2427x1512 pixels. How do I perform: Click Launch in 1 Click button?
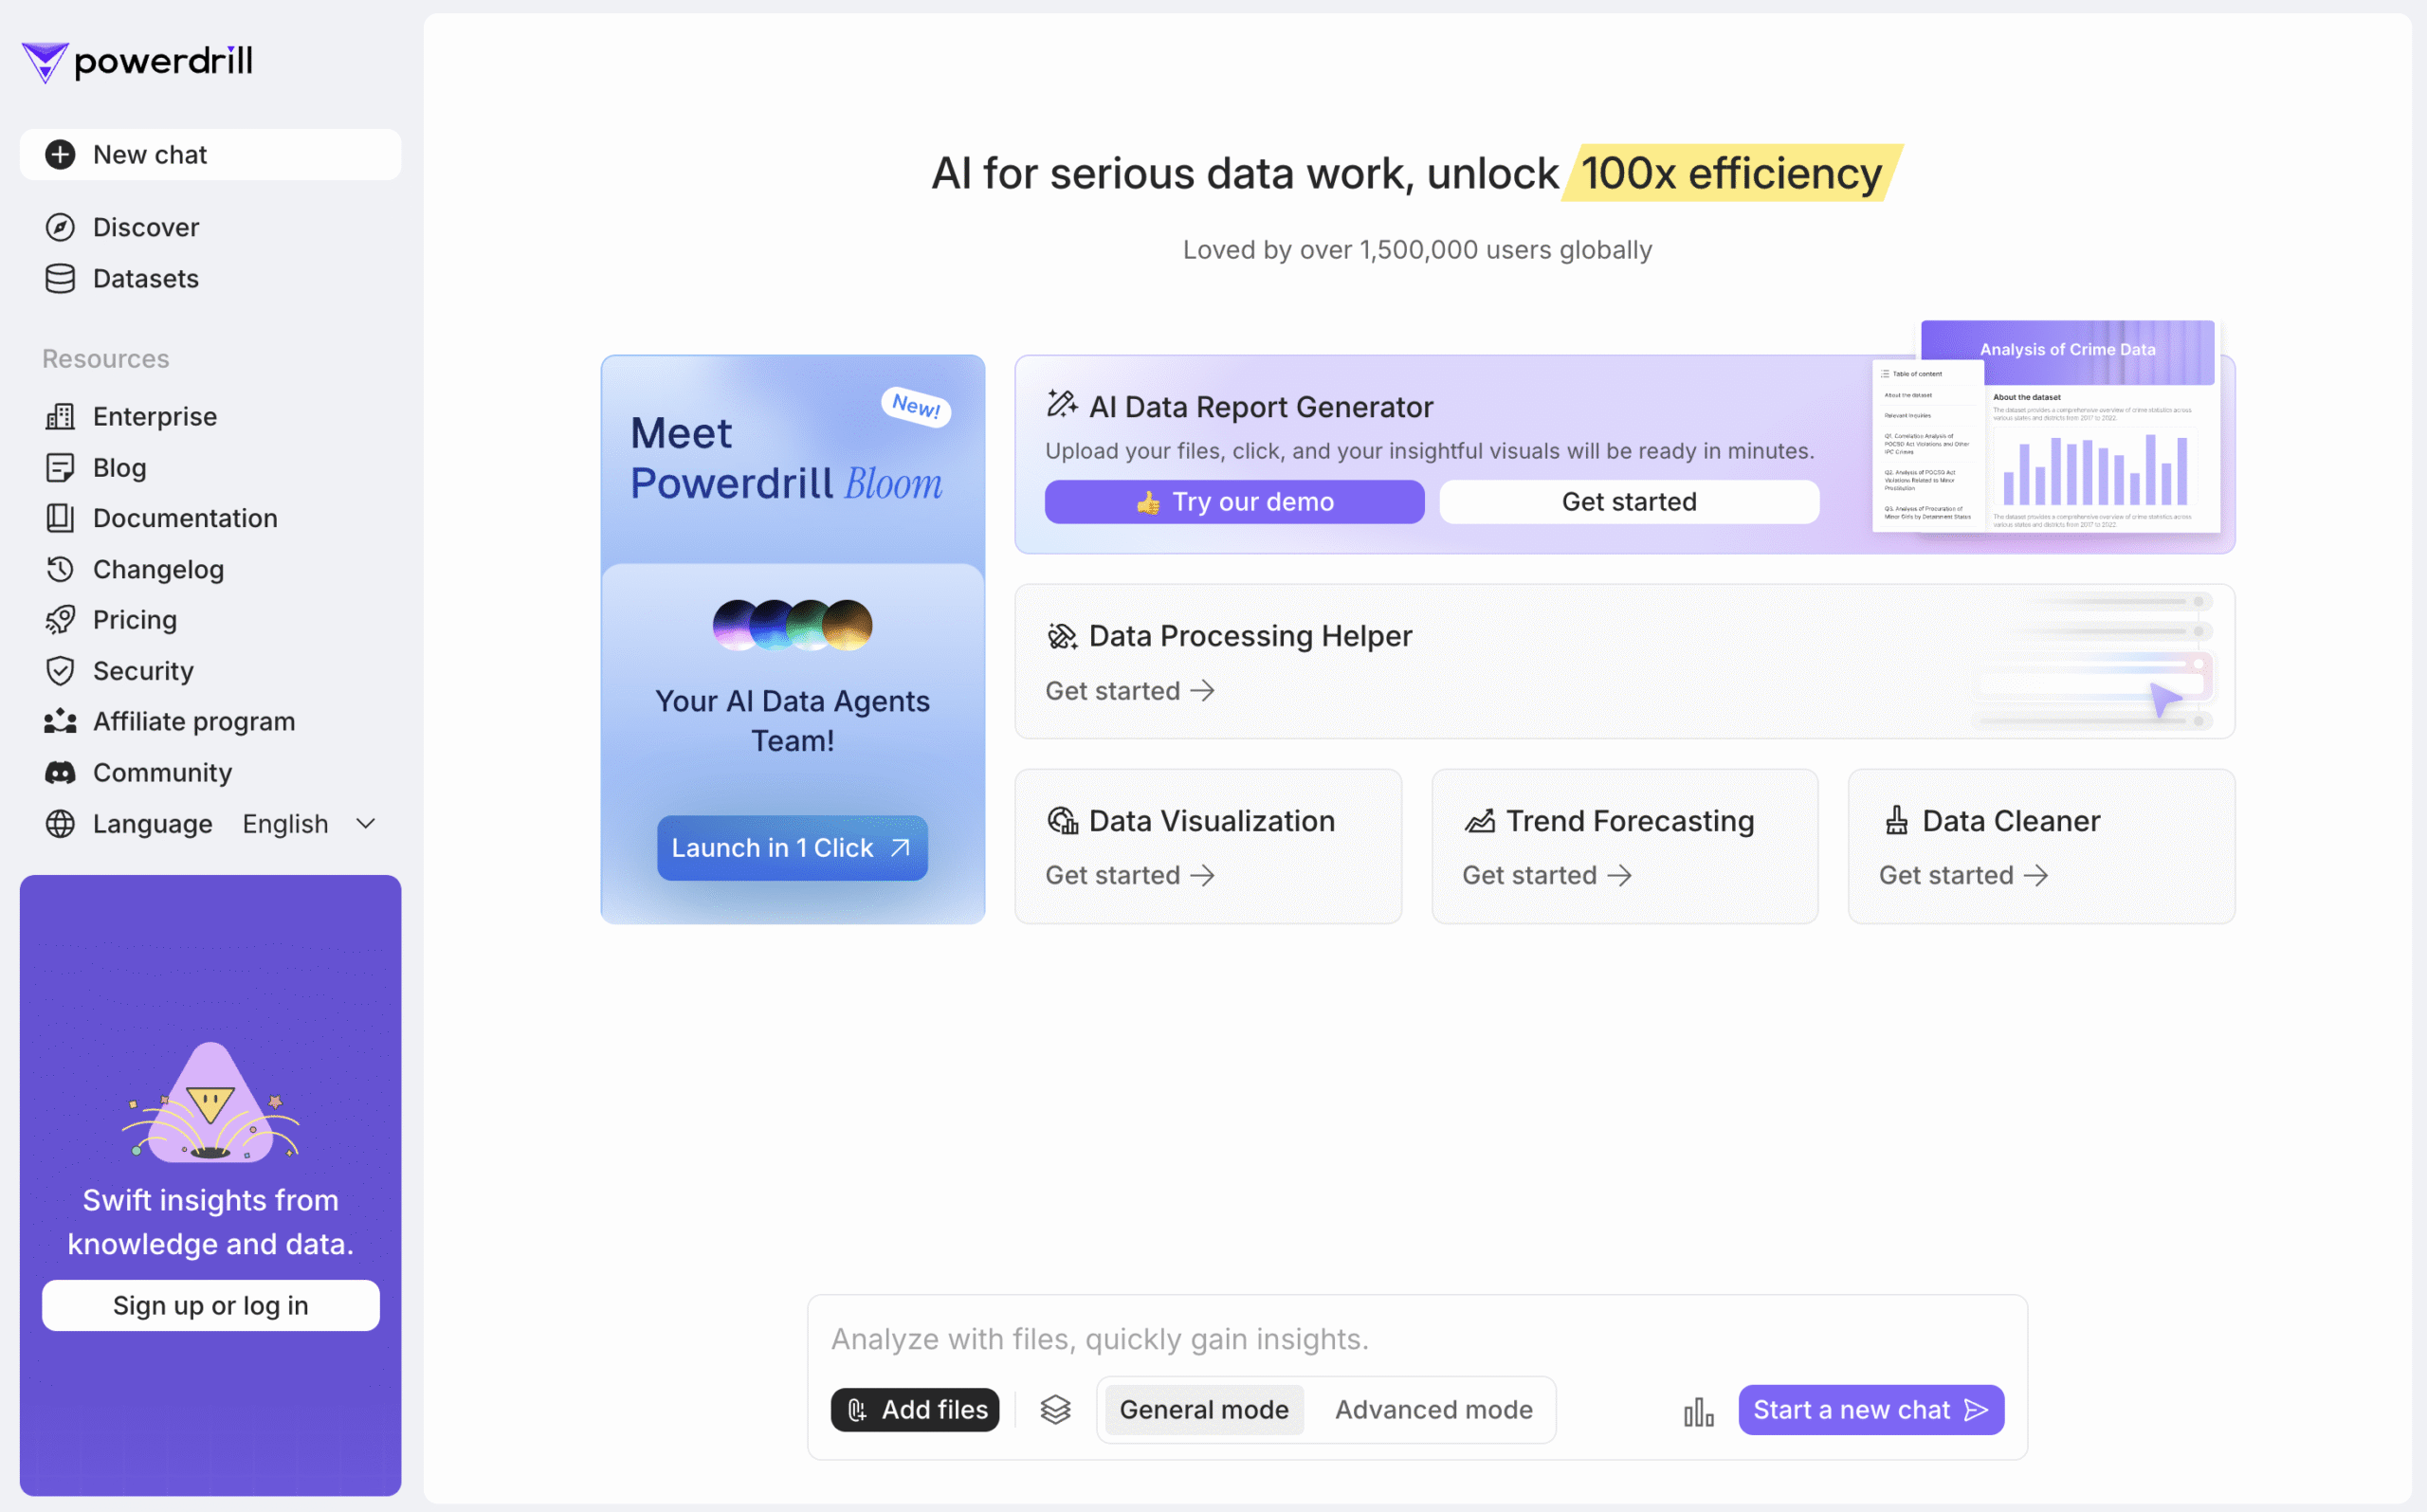pos(792,847)
